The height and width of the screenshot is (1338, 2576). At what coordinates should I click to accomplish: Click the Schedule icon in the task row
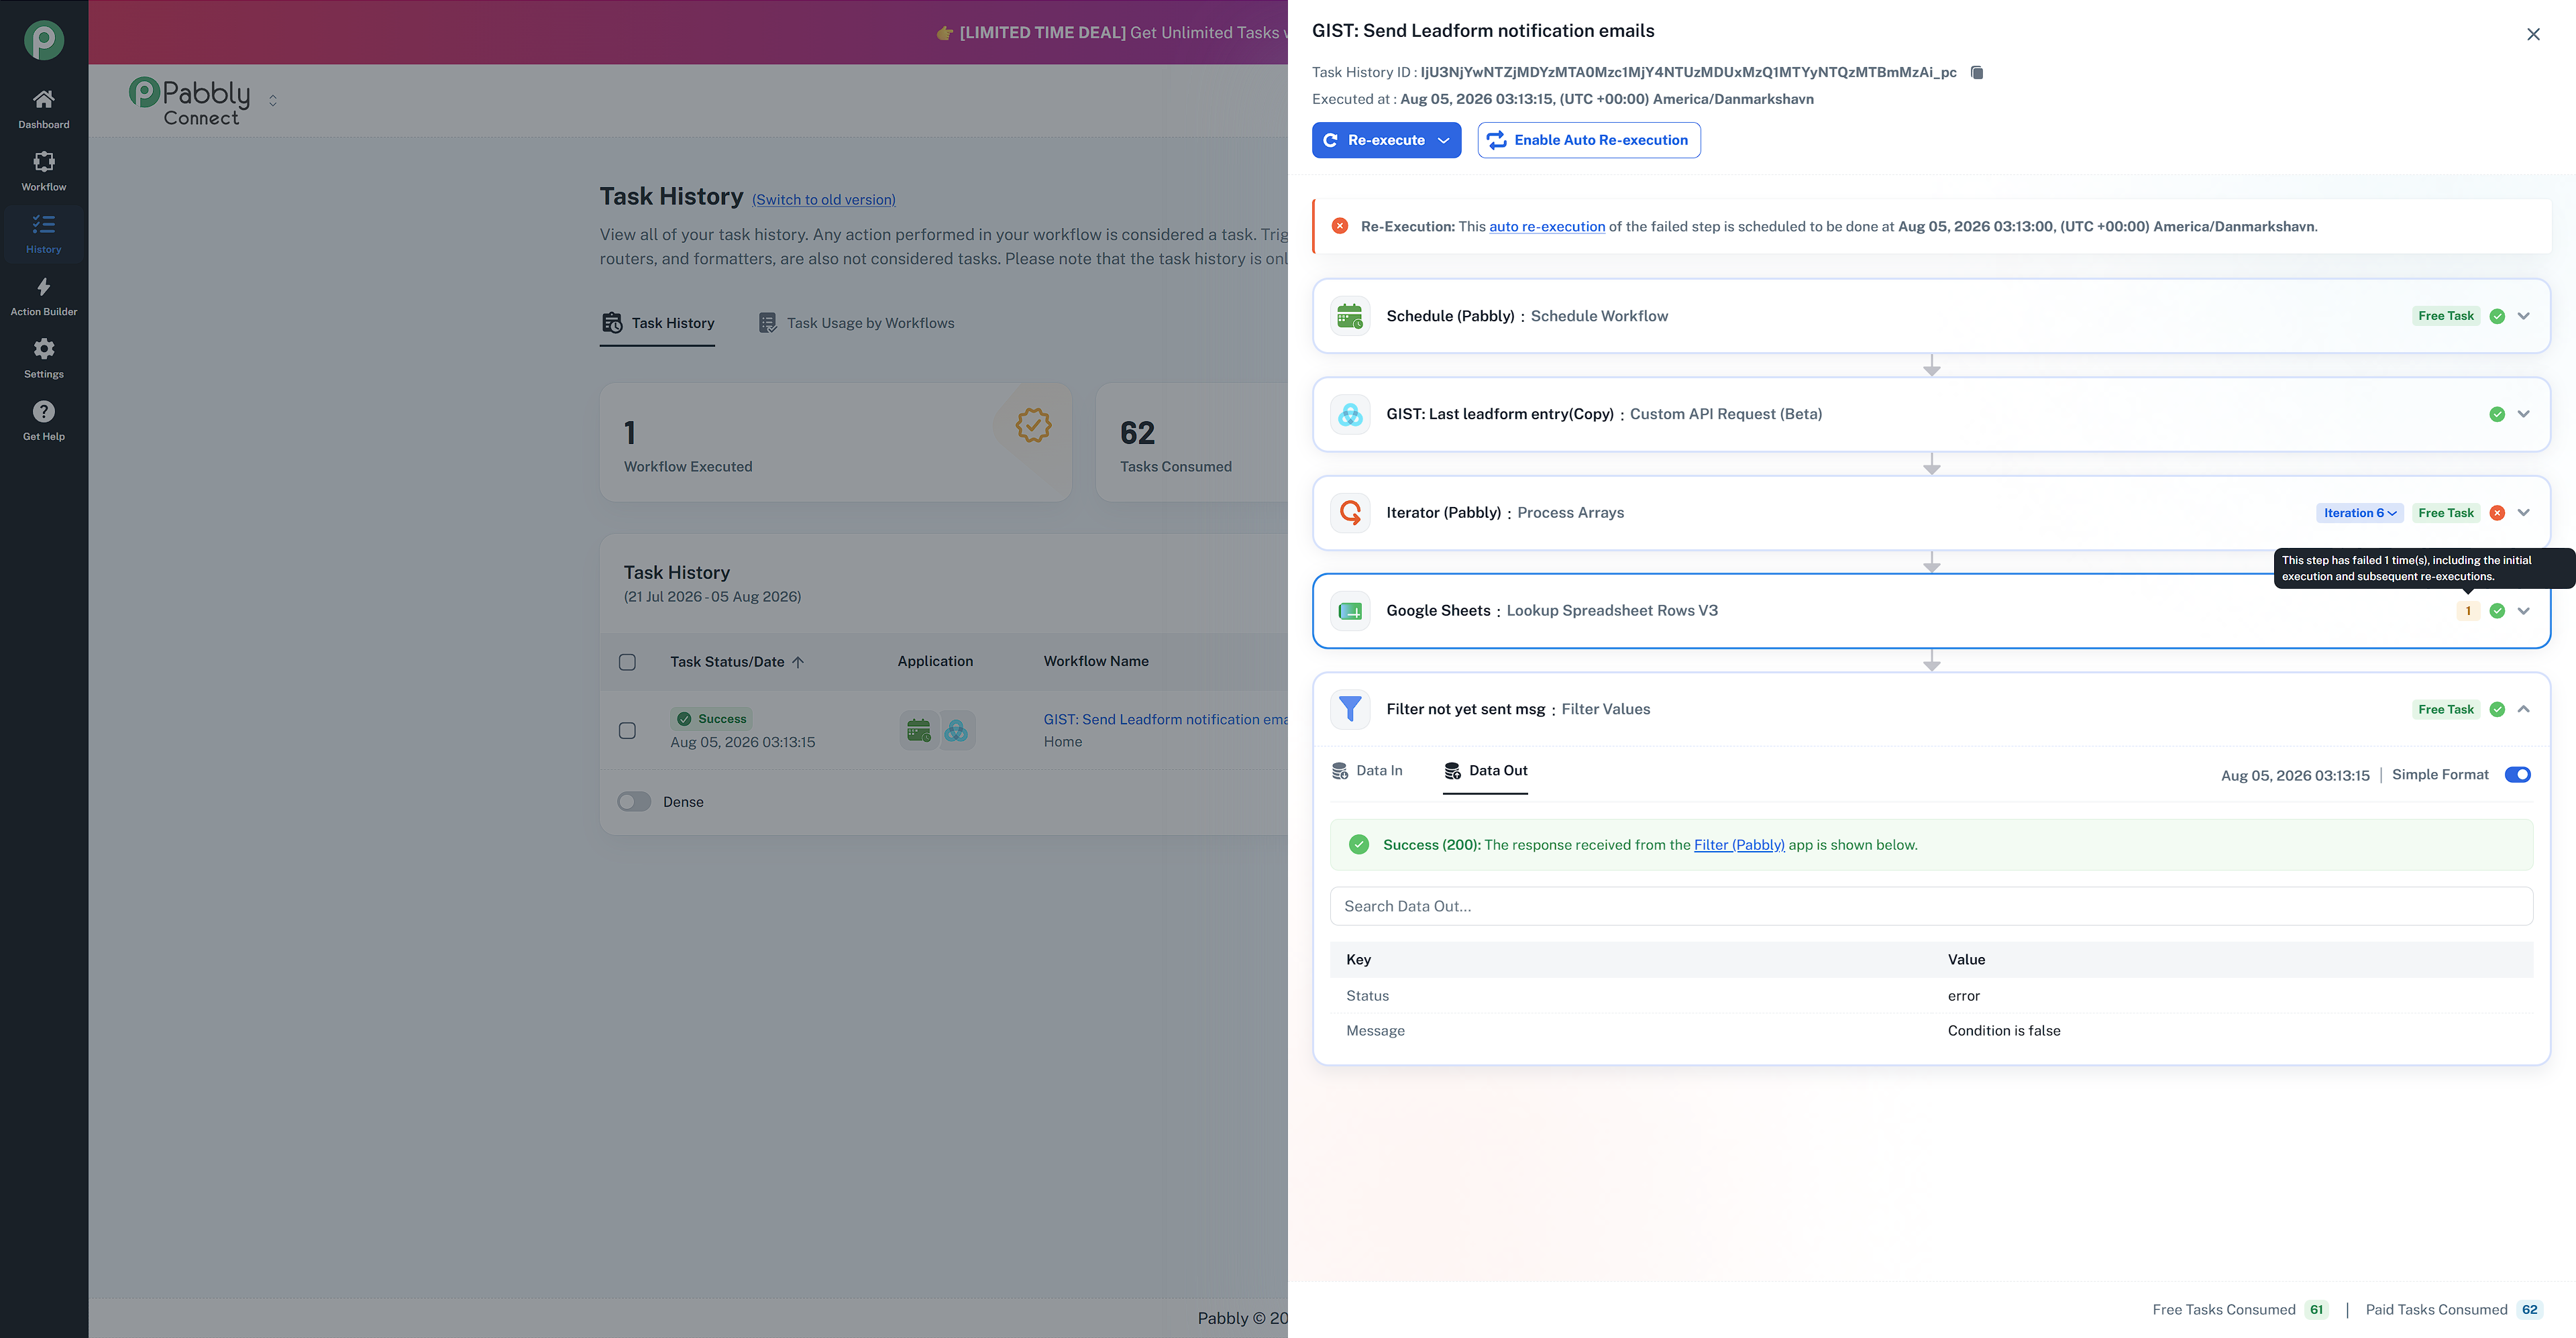pos(918,731)
